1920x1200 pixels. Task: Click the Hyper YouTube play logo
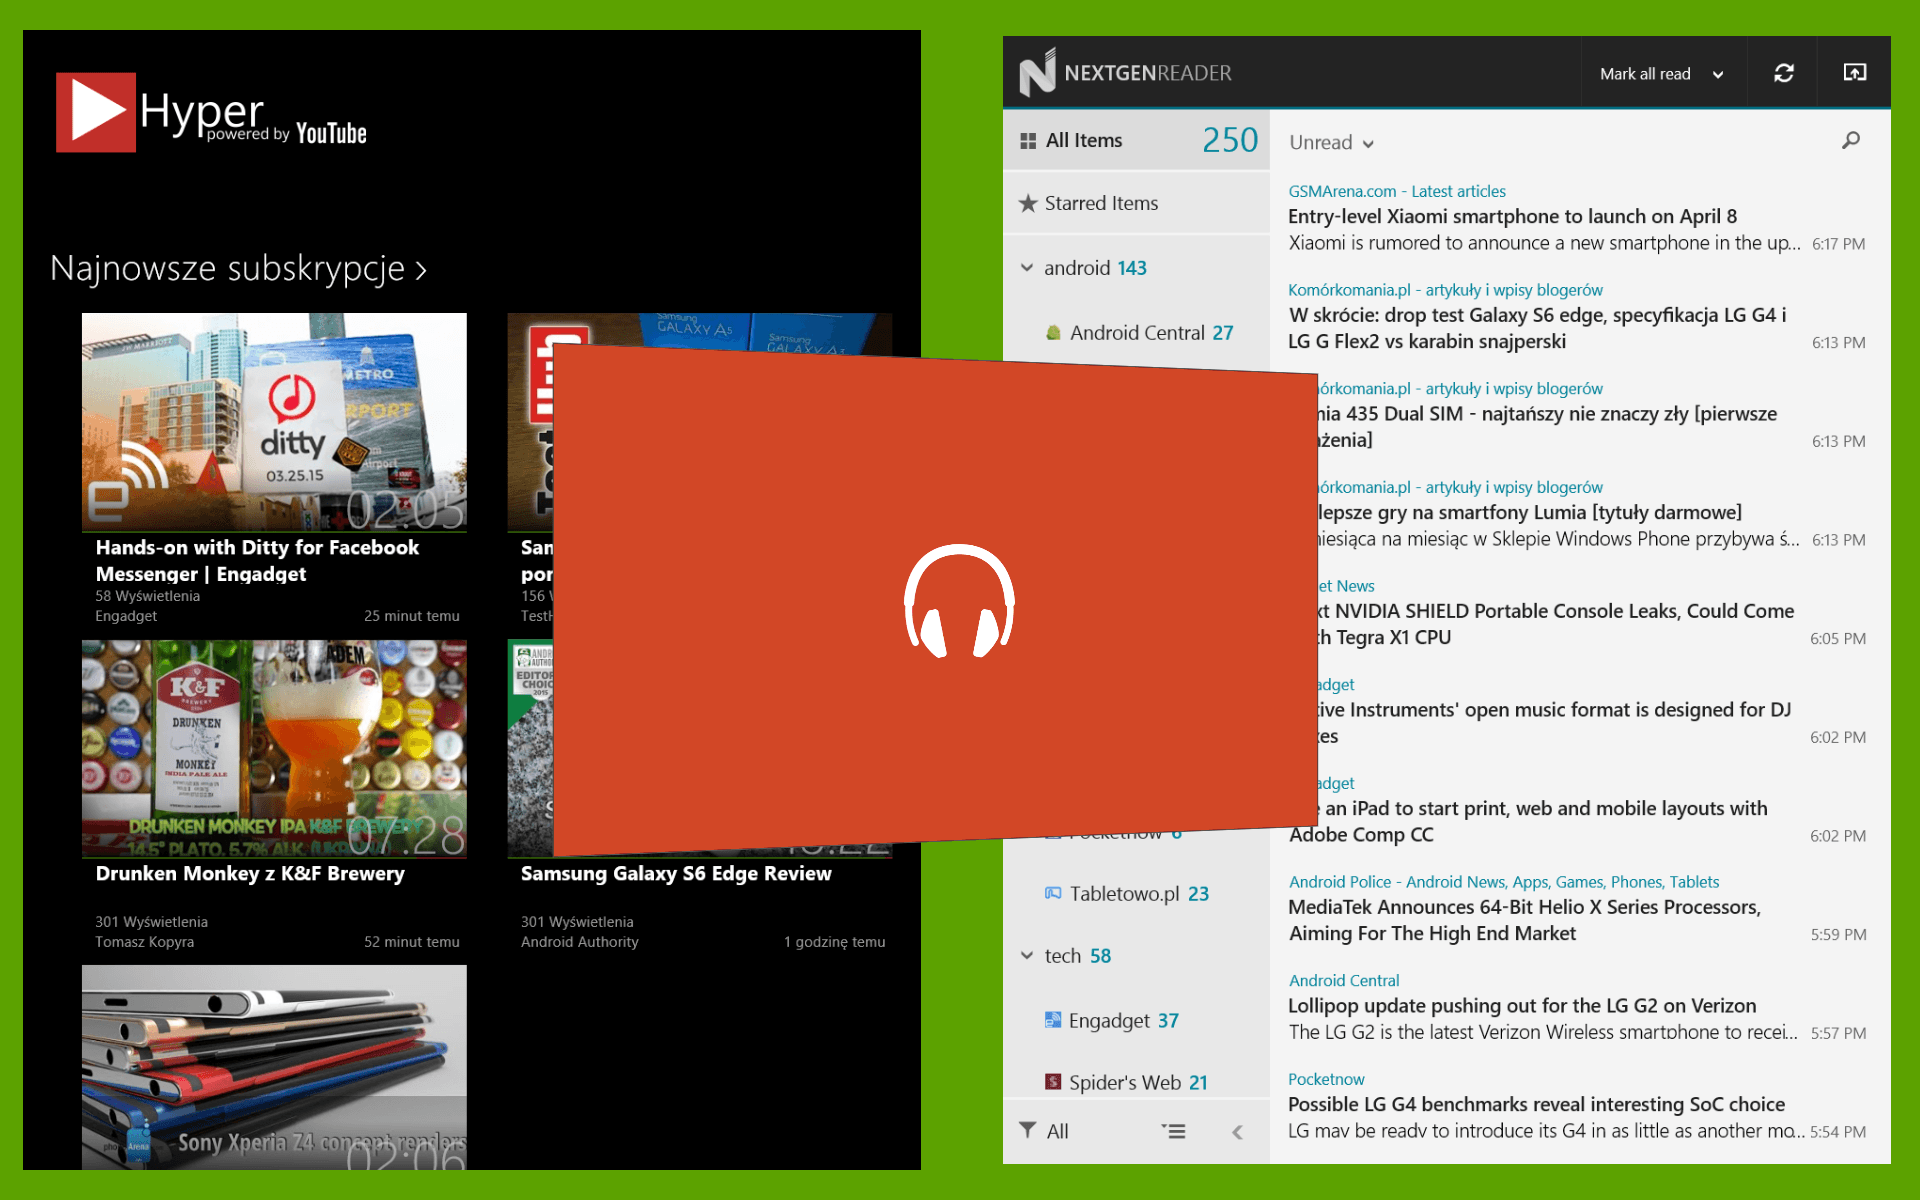click(x=95, y=112)
